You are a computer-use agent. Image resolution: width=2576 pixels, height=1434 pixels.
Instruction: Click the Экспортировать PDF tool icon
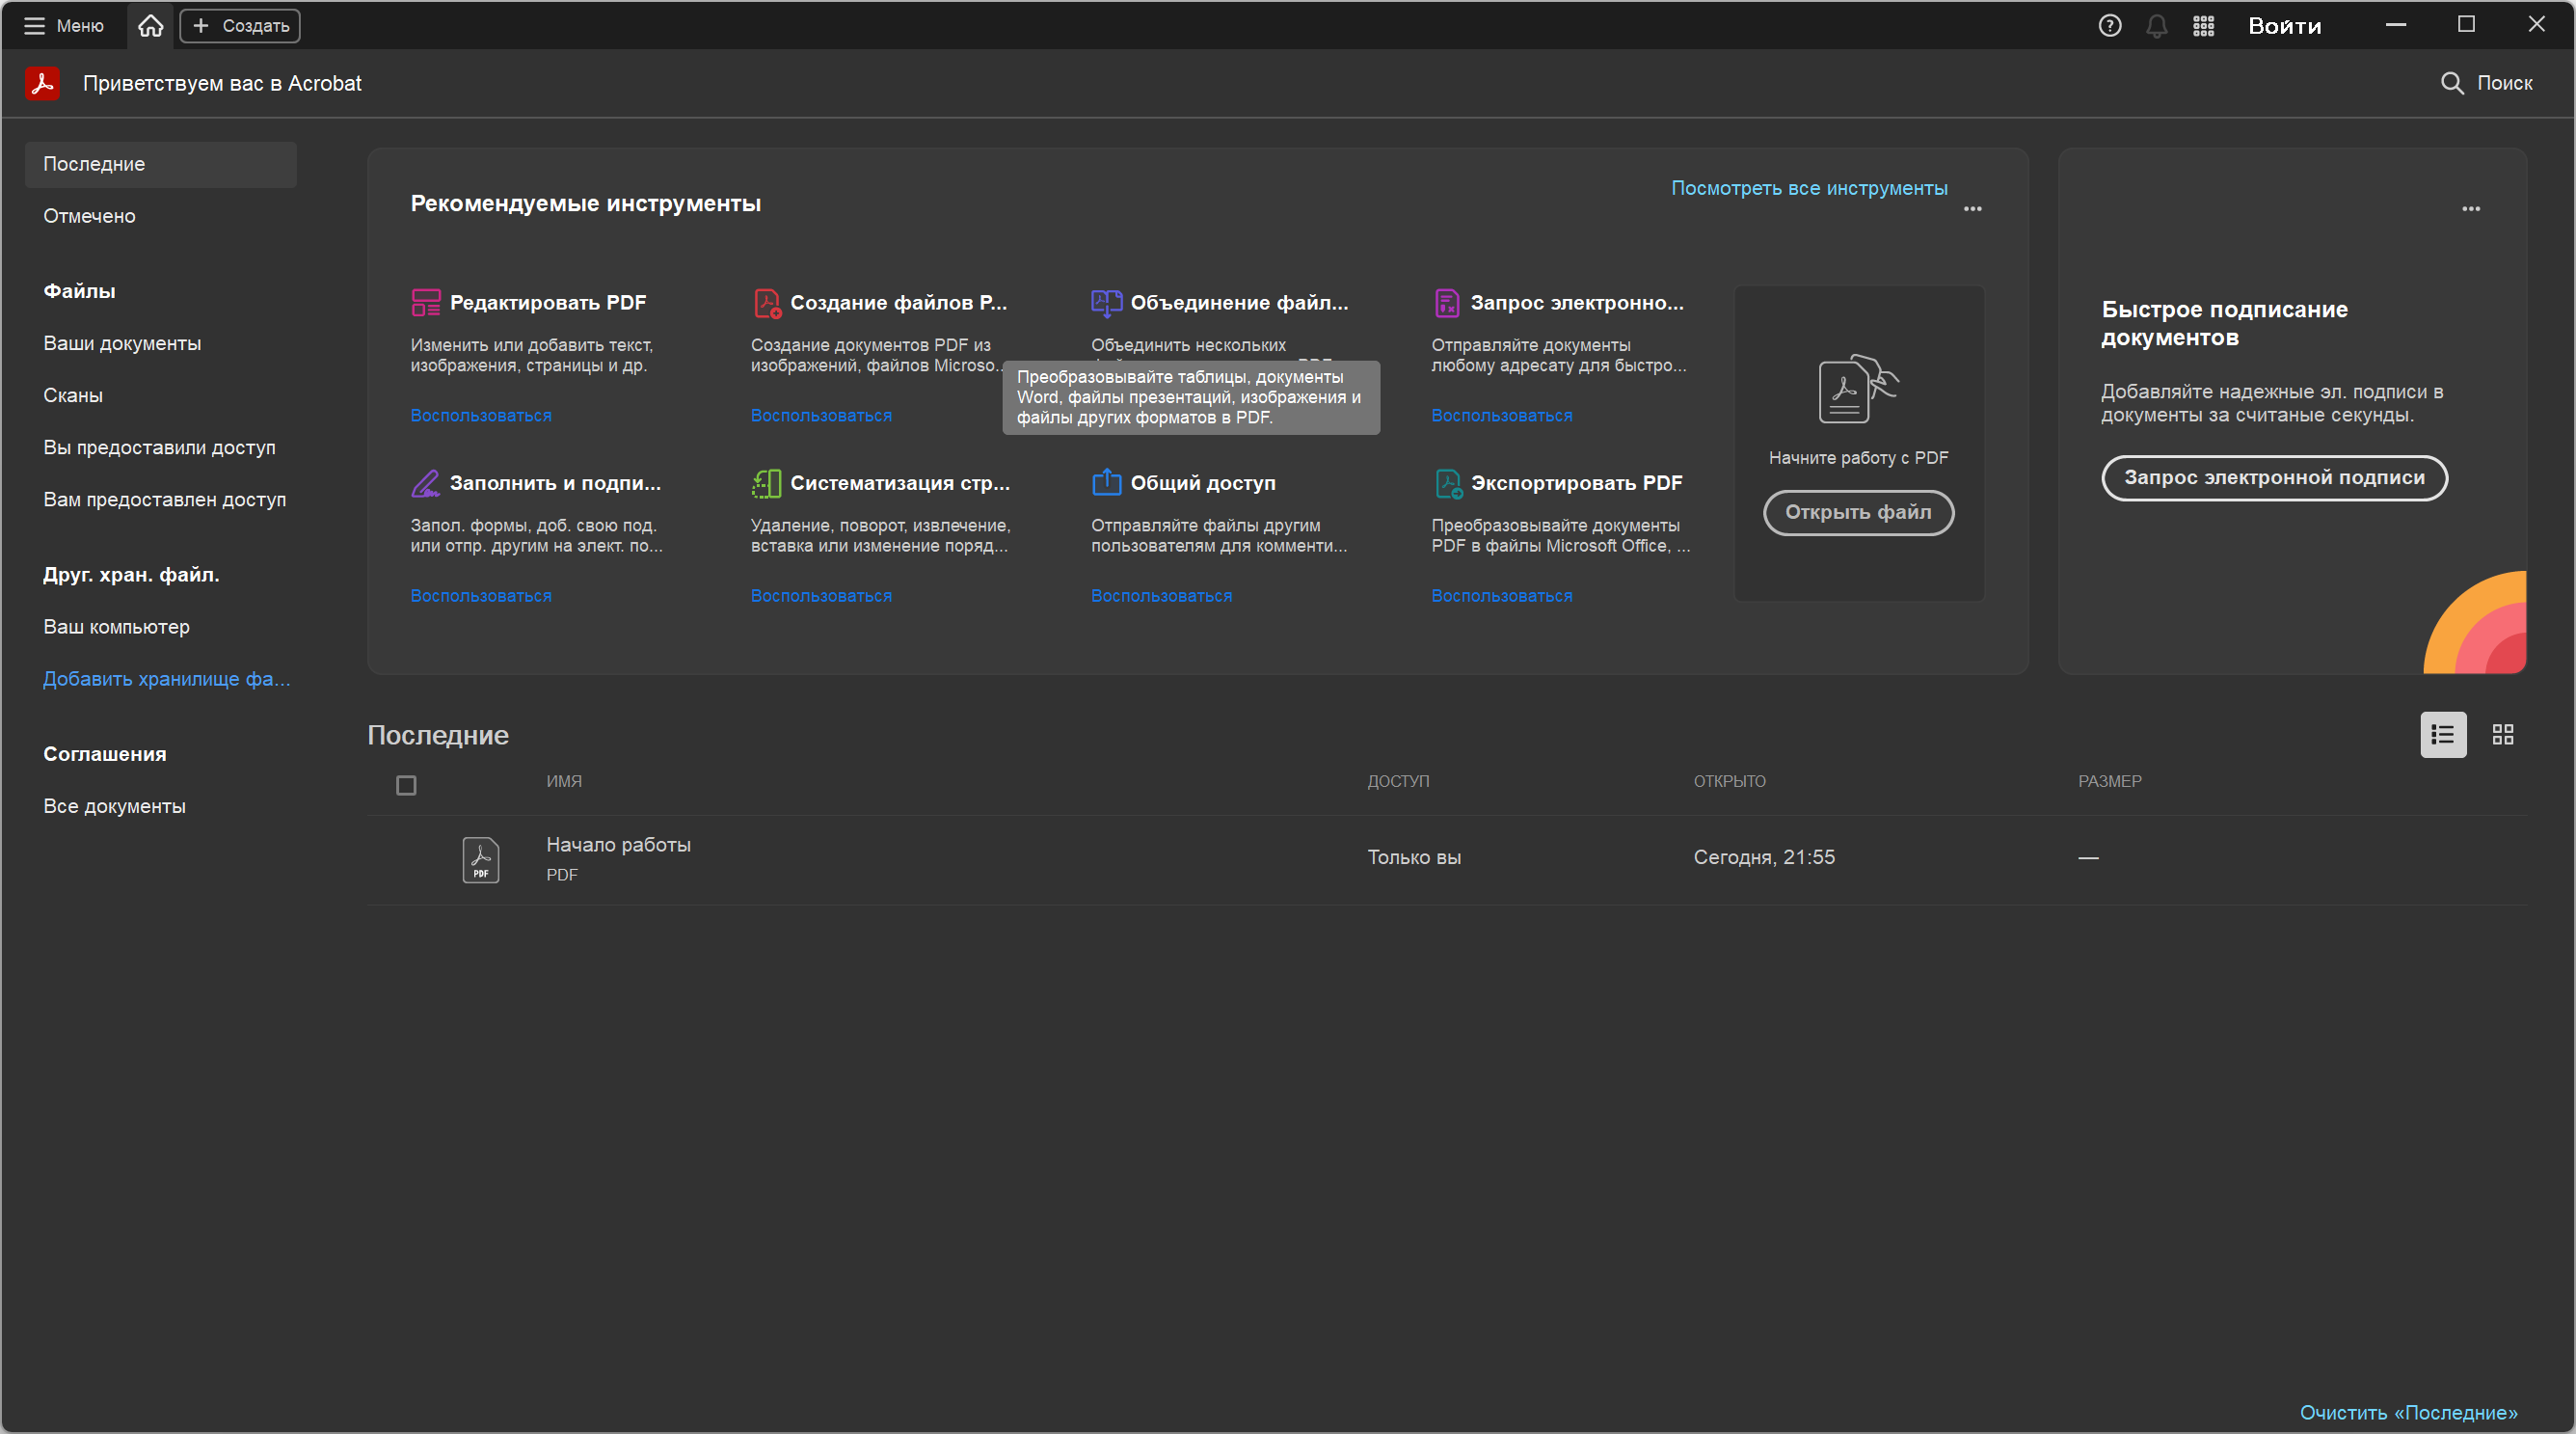[x=1448, y=483]
